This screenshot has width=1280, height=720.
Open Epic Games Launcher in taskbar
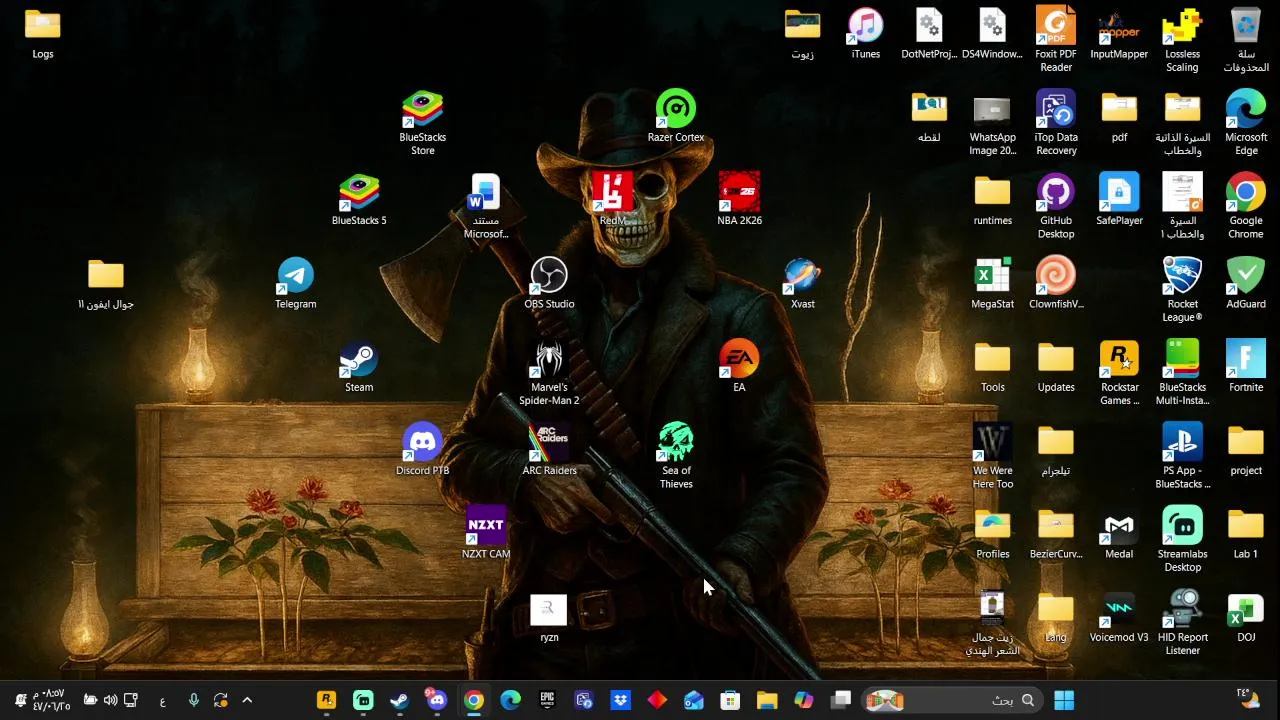pos(547,700)
